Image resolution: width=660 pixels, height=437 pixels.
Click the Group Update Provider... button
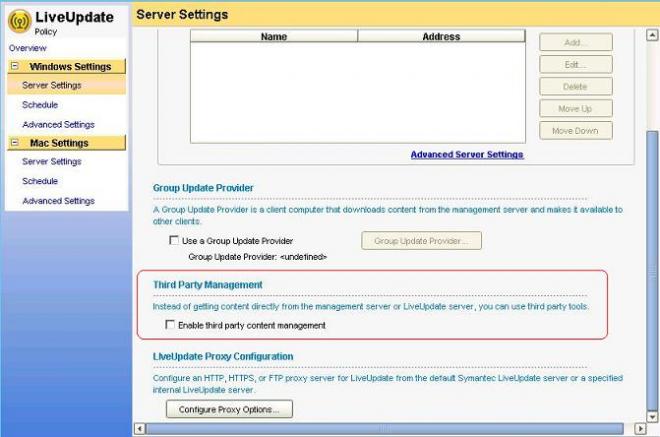[x=421, y=241]
